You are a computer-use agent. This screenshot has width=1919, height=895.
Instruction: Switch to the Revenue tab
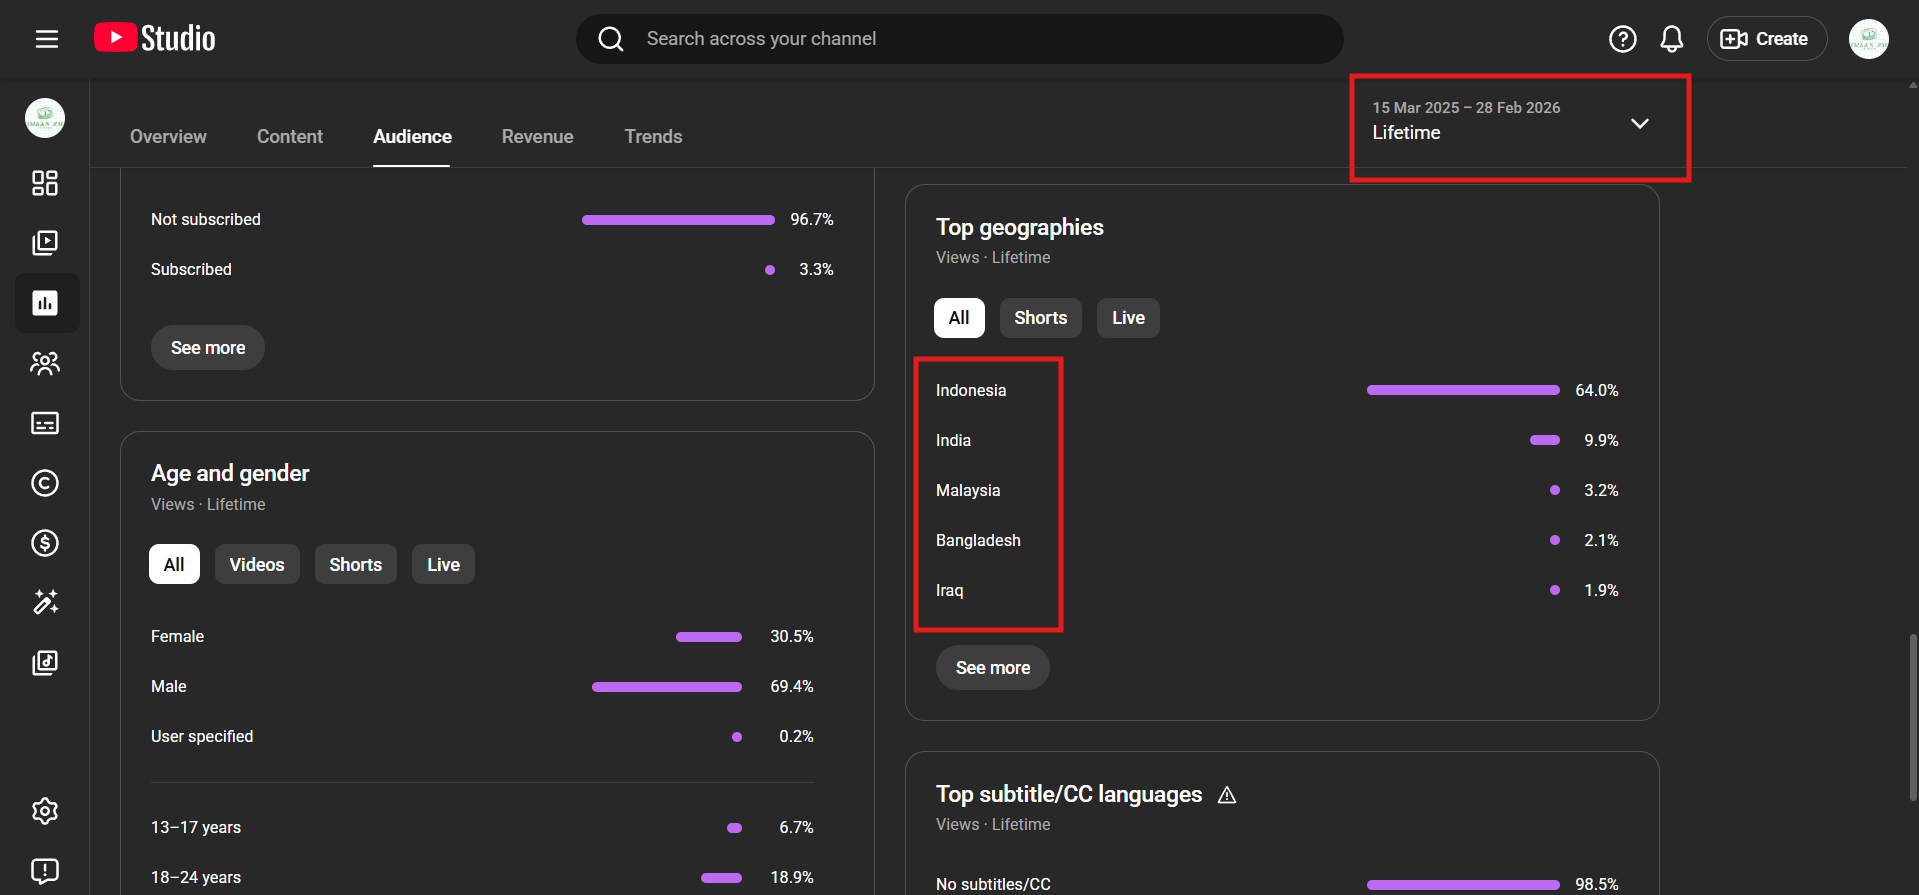click(x=537, y=137)
